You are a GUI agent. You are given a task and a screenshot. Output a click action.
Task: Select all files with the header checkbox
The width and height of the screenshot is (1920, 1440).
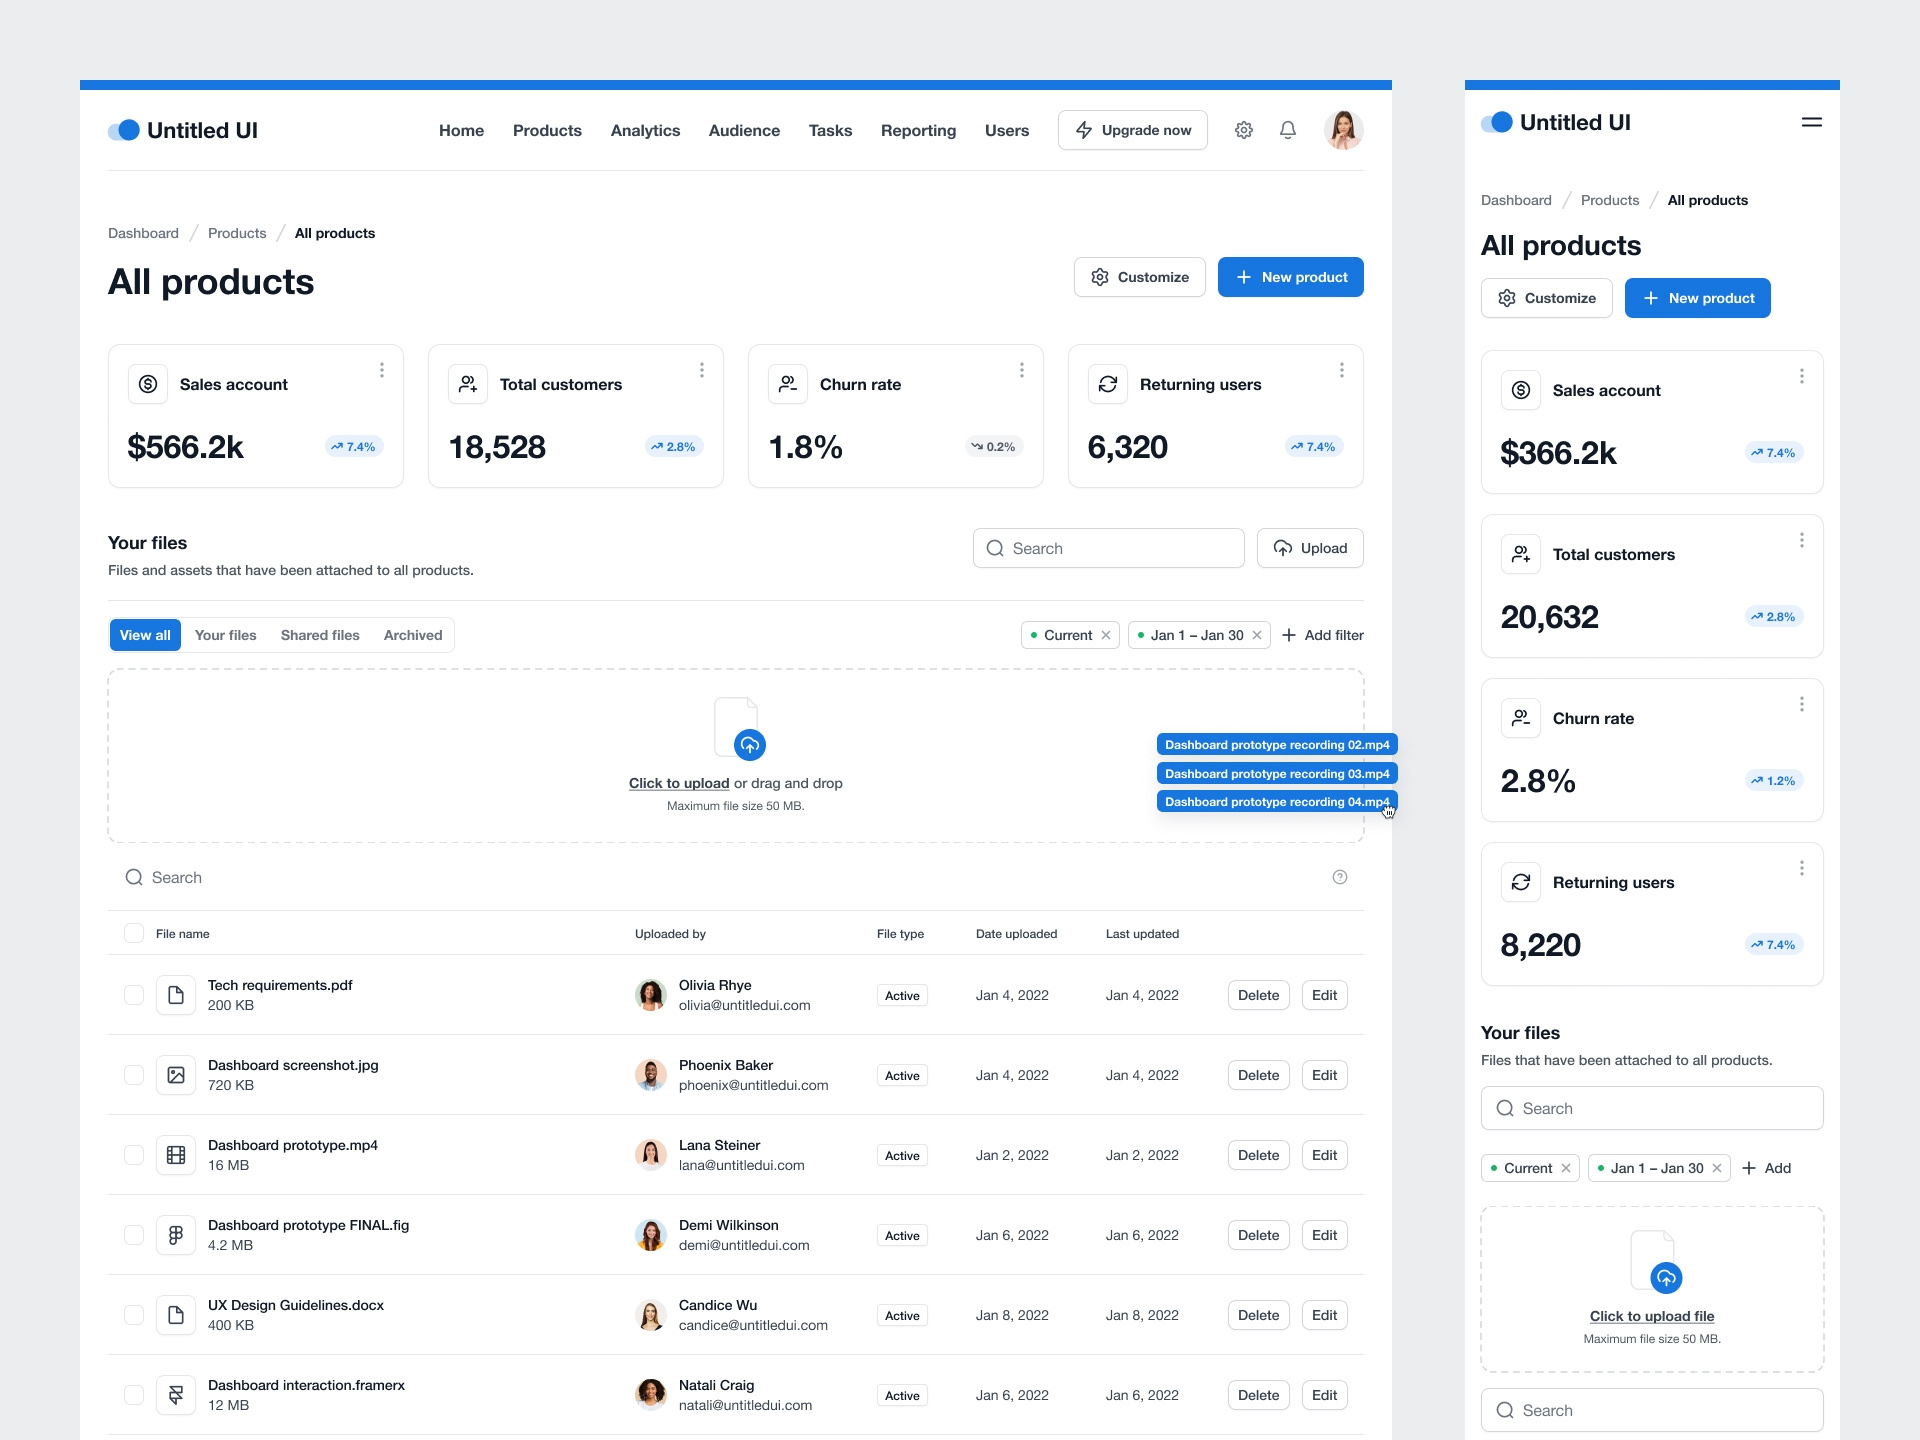[x=133, y=933]
